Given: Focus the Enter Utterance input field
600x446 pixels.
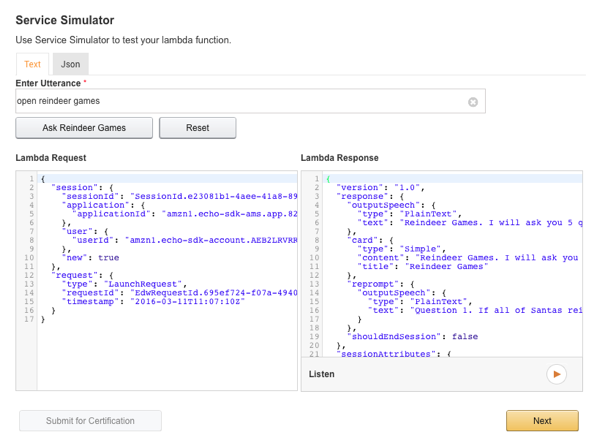Looking at the screenshot, I should pyautogui.click(x=250, y=101).
